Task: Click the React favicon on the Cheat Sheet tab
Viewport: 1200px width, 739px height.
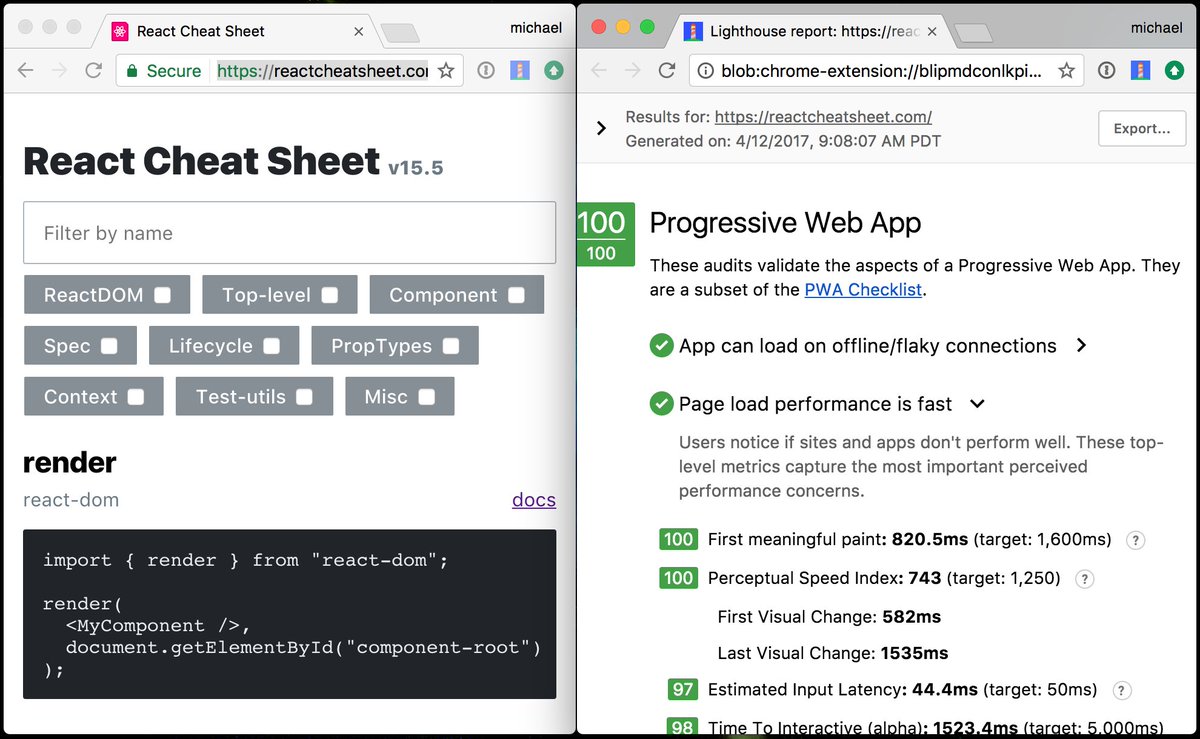Action: click(120, 31)
